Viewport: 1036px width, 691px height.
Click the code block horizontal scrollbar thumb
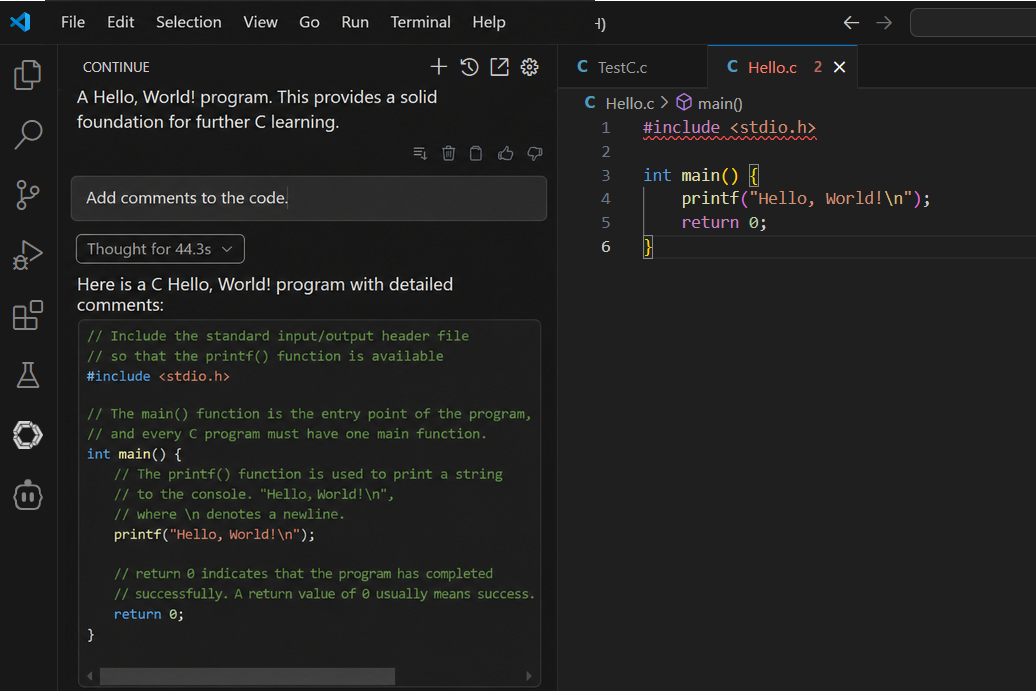[247, 676]
